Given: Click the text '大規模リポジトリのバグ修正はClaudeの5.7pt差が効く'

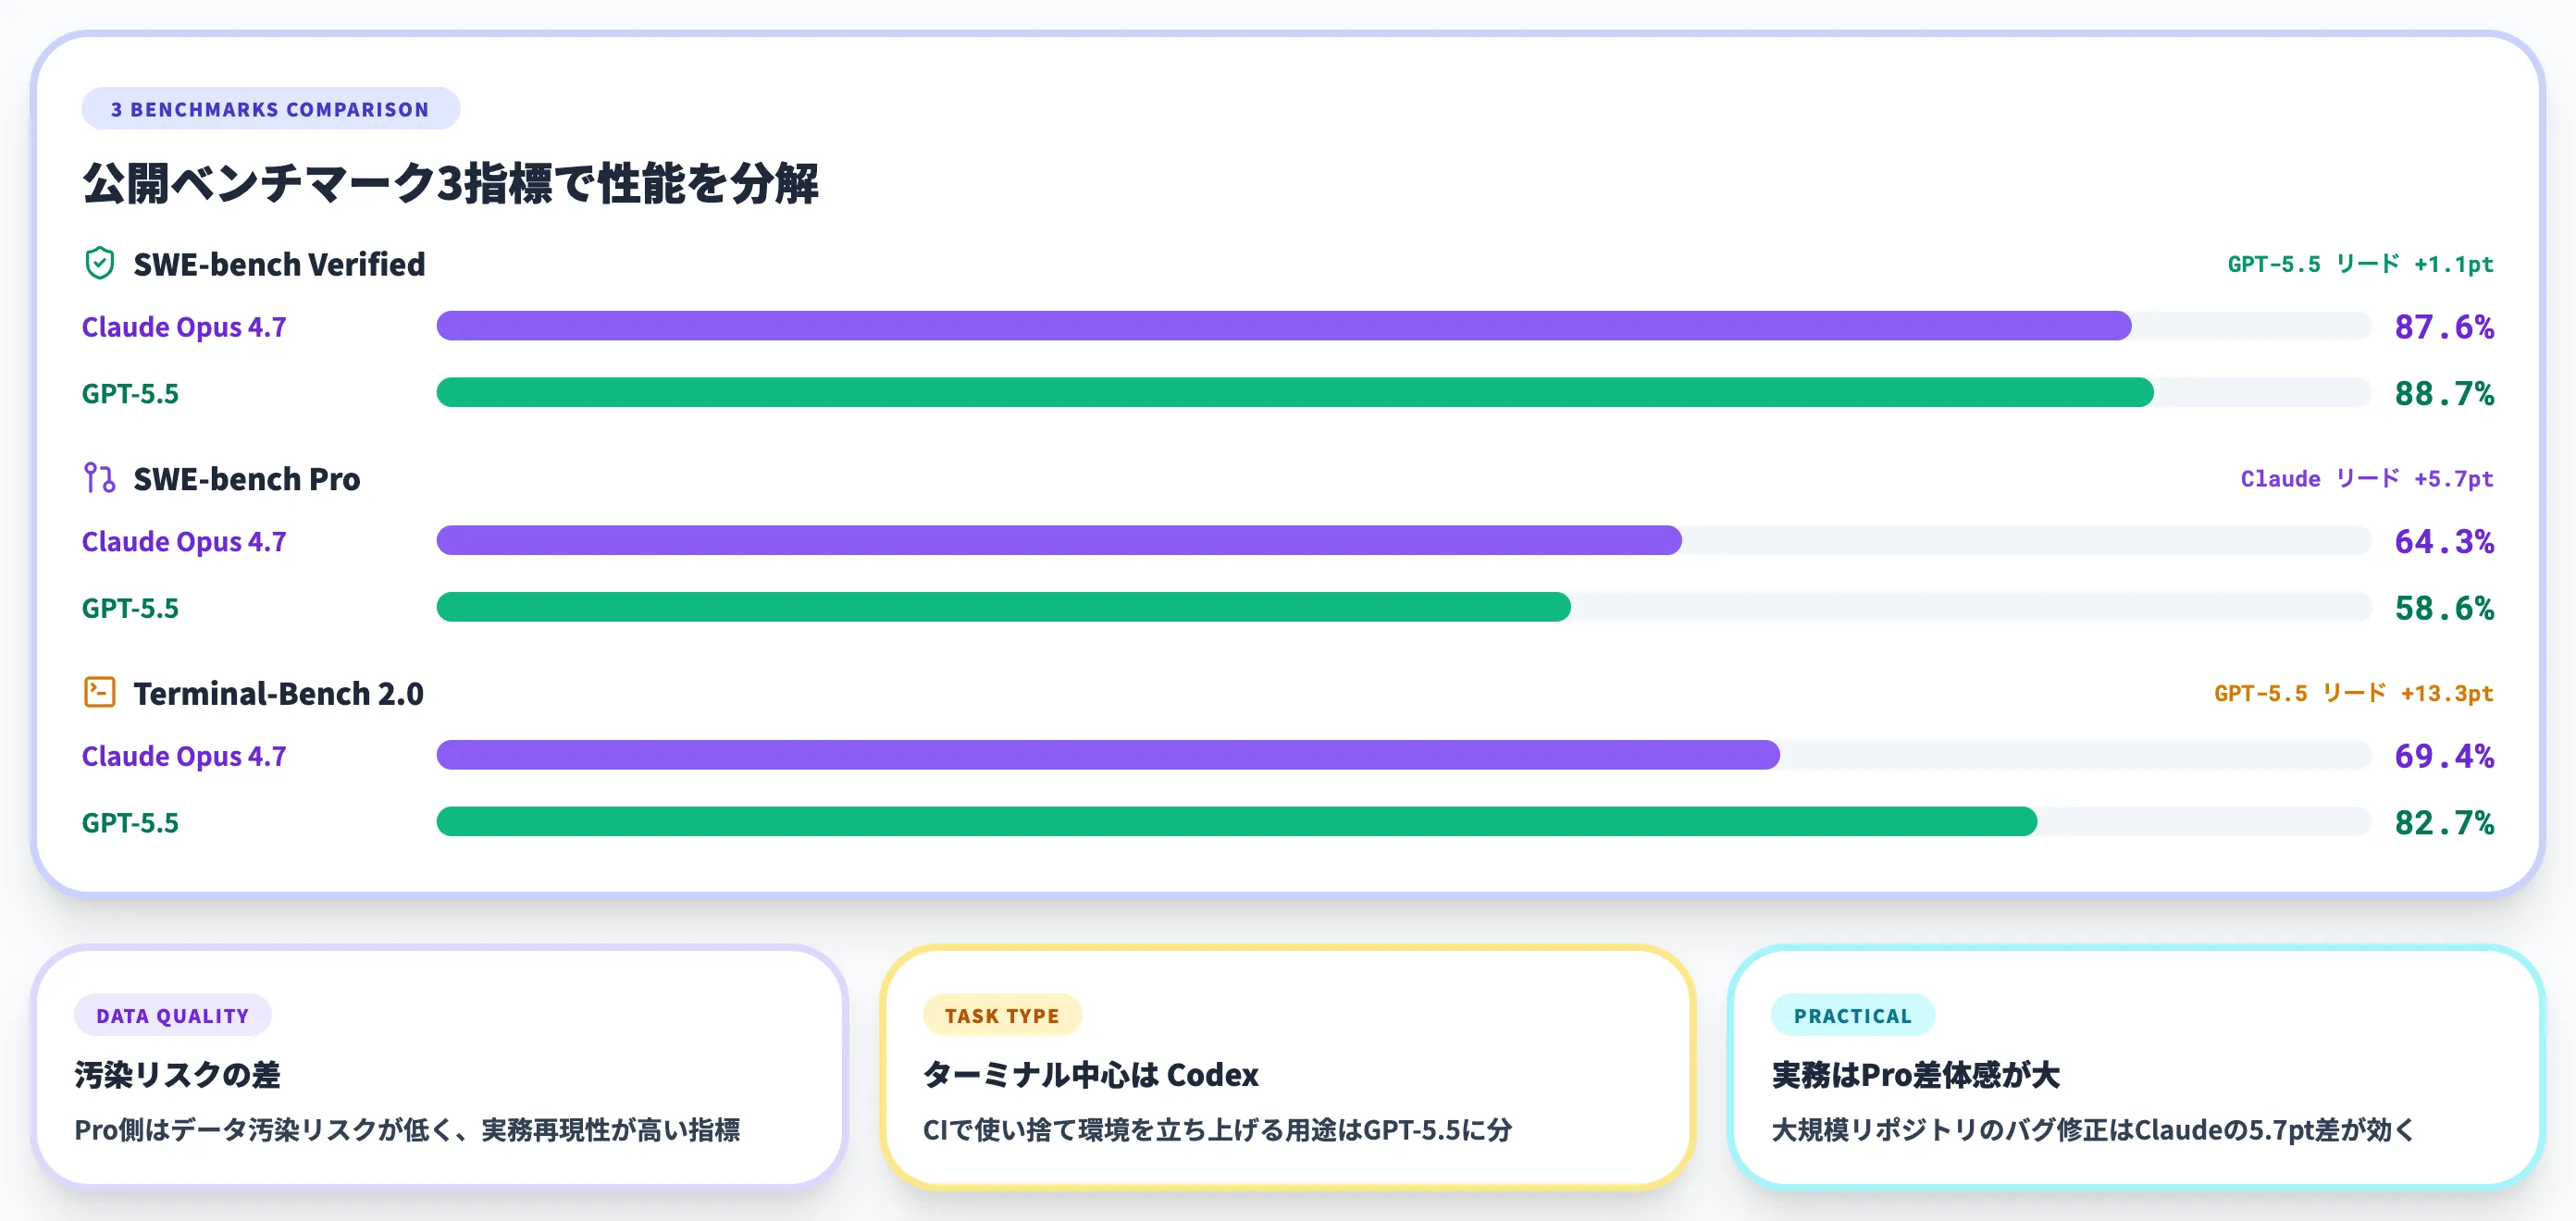Looking at the screenshot, I should [2093, 1130].
